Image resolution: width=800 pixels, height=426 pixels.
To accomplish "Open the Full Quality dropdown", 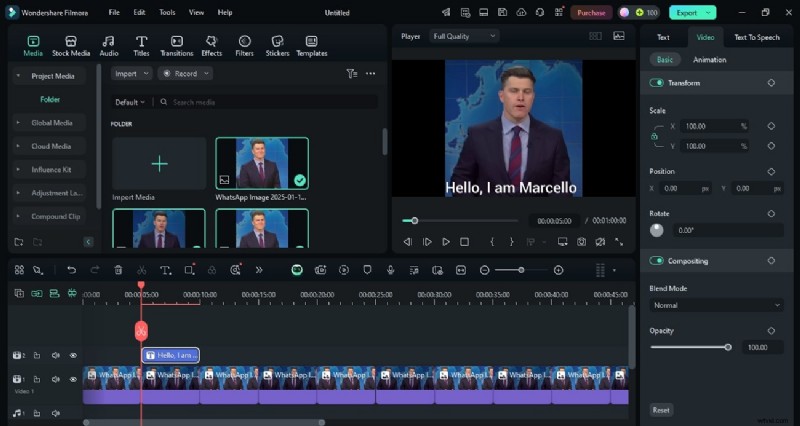I will (463, 36).
